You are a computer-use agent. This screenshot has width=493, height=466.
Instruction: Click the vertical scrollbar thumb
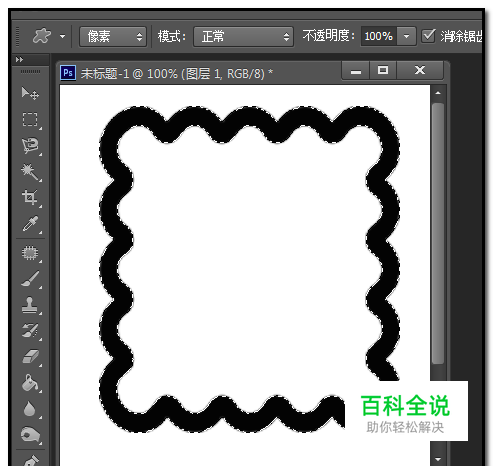pos(438,233)
